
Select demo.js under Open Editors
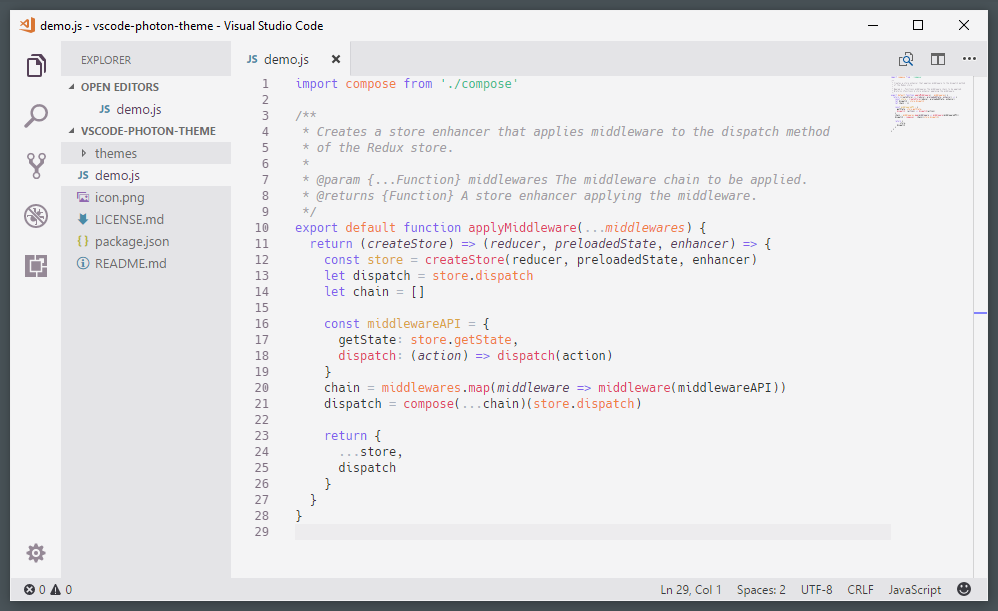point(146,109)
